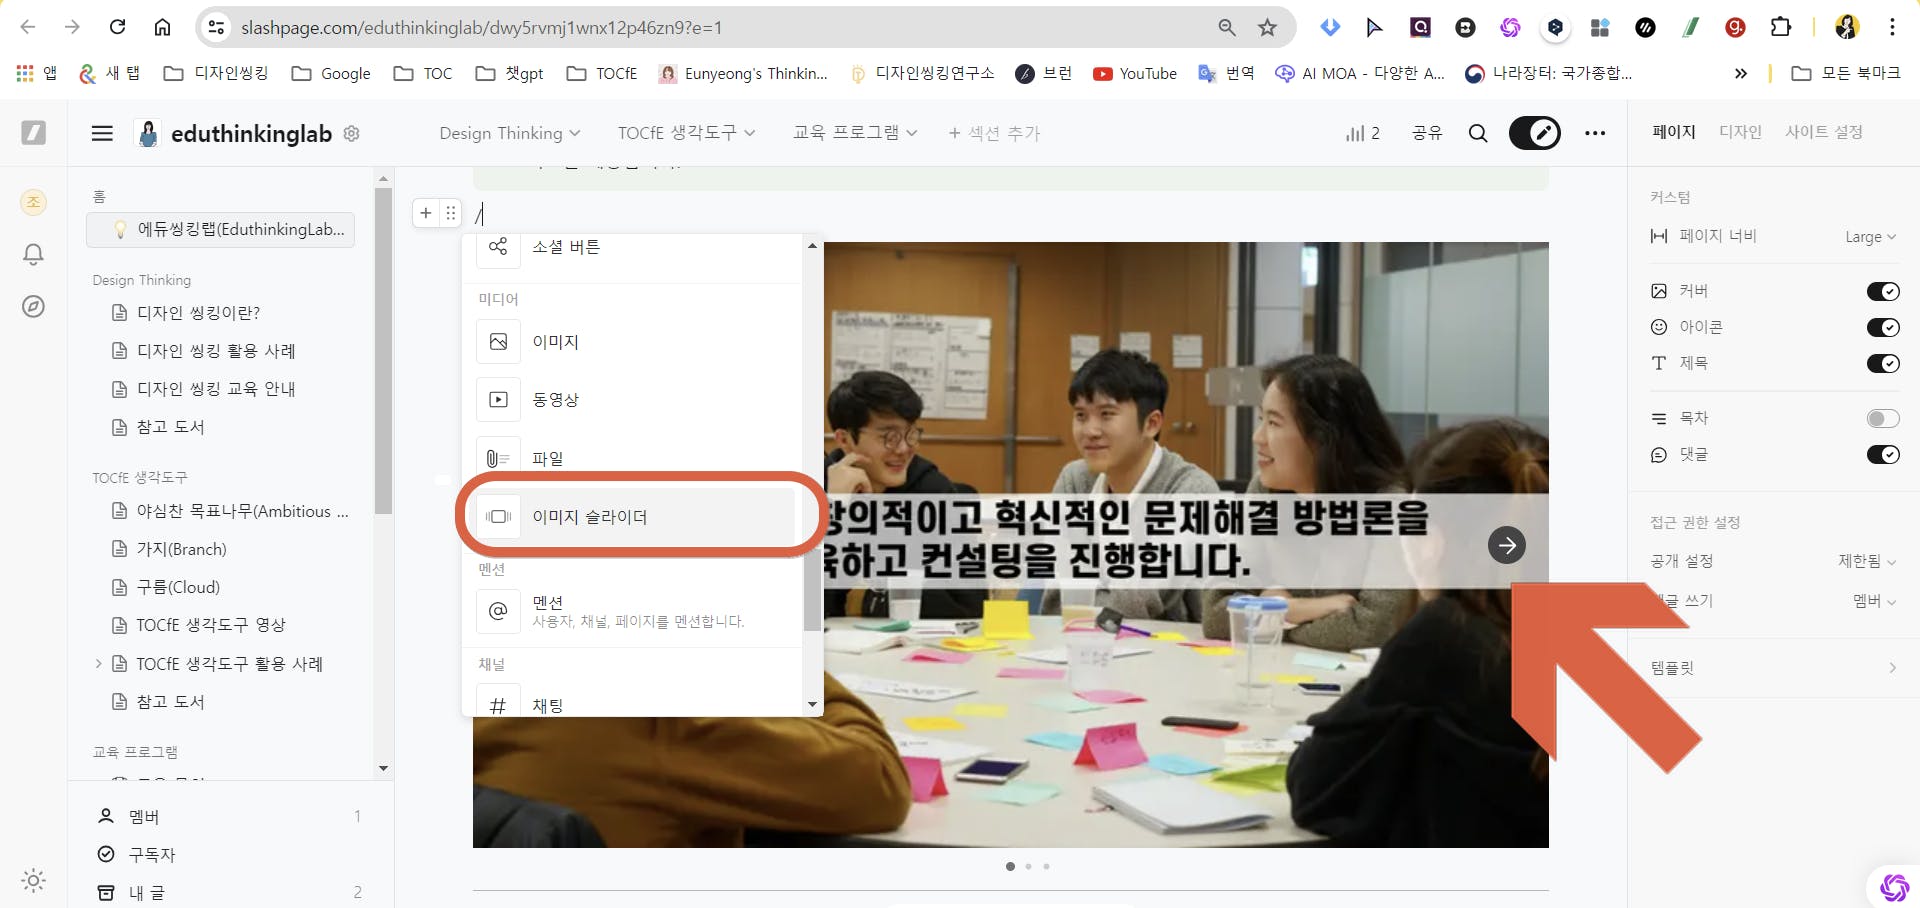Change 공개 설정 from 제한됨

point(1866,561)
